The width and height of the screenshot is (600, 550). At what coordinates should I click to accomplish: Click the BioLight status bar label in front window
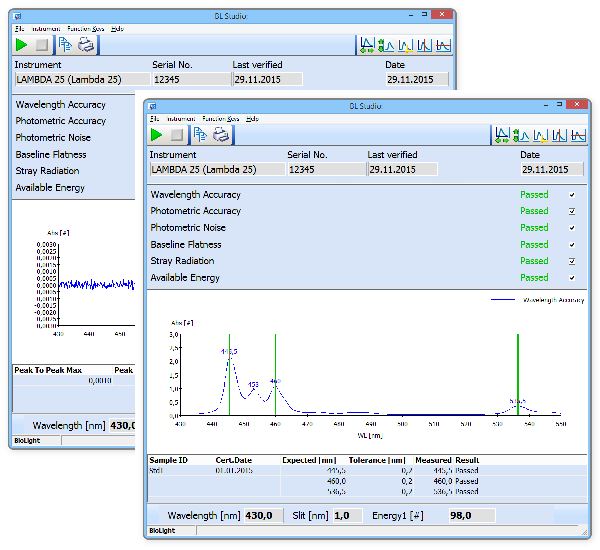pos(162,531)
